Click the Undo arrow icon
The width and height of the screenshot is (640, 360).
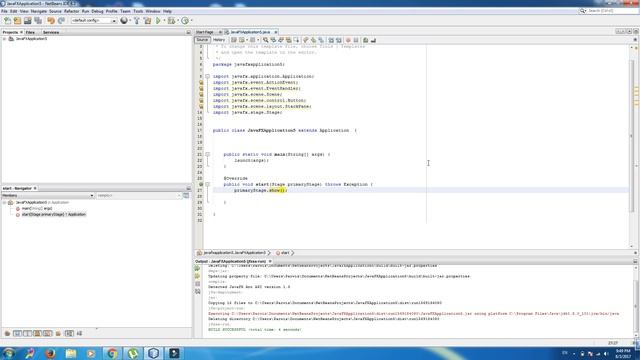coord(51,20)
